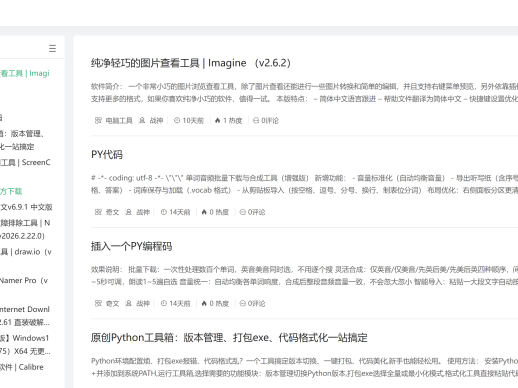
Task: Click the clock icon beside 10天前
Action: (x=177, y=120)
